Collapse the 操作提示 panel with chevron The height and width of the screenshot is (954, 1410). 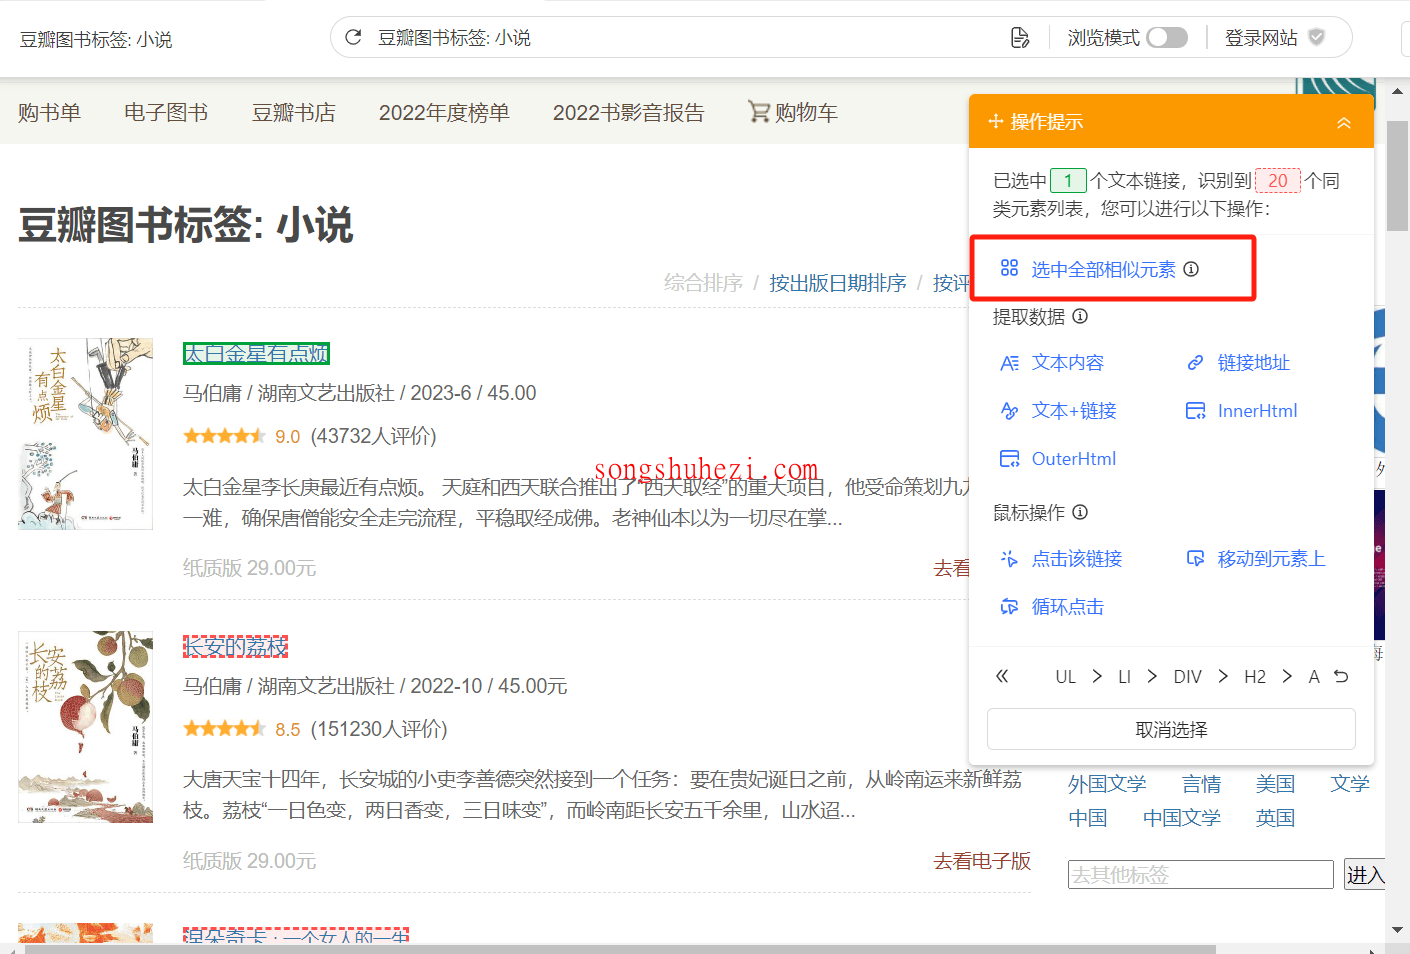[x=1344, y=122]
